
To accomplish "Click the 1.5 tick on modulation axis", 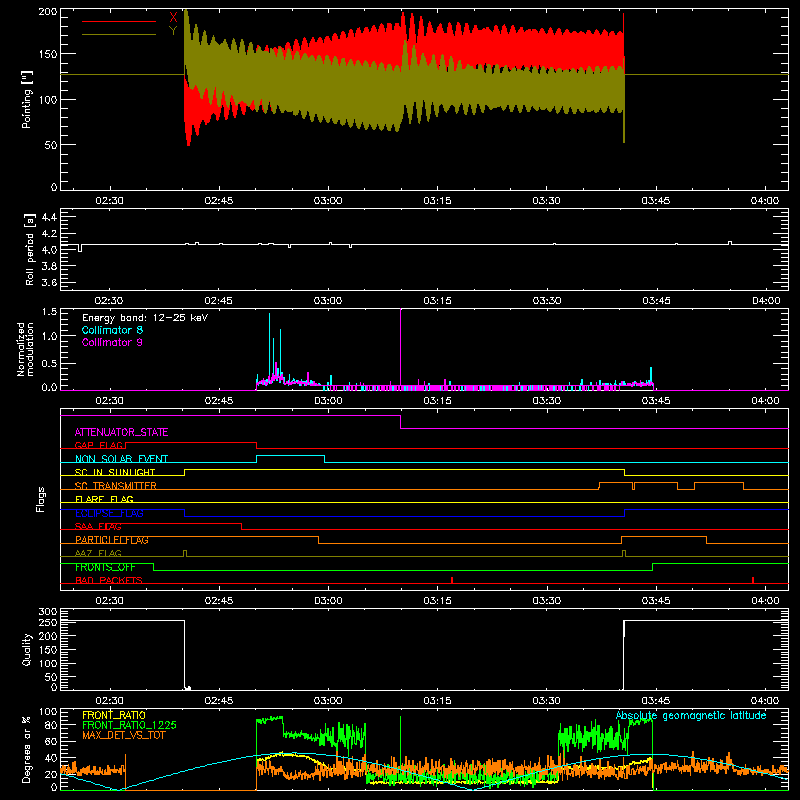I will coord(49,312).
